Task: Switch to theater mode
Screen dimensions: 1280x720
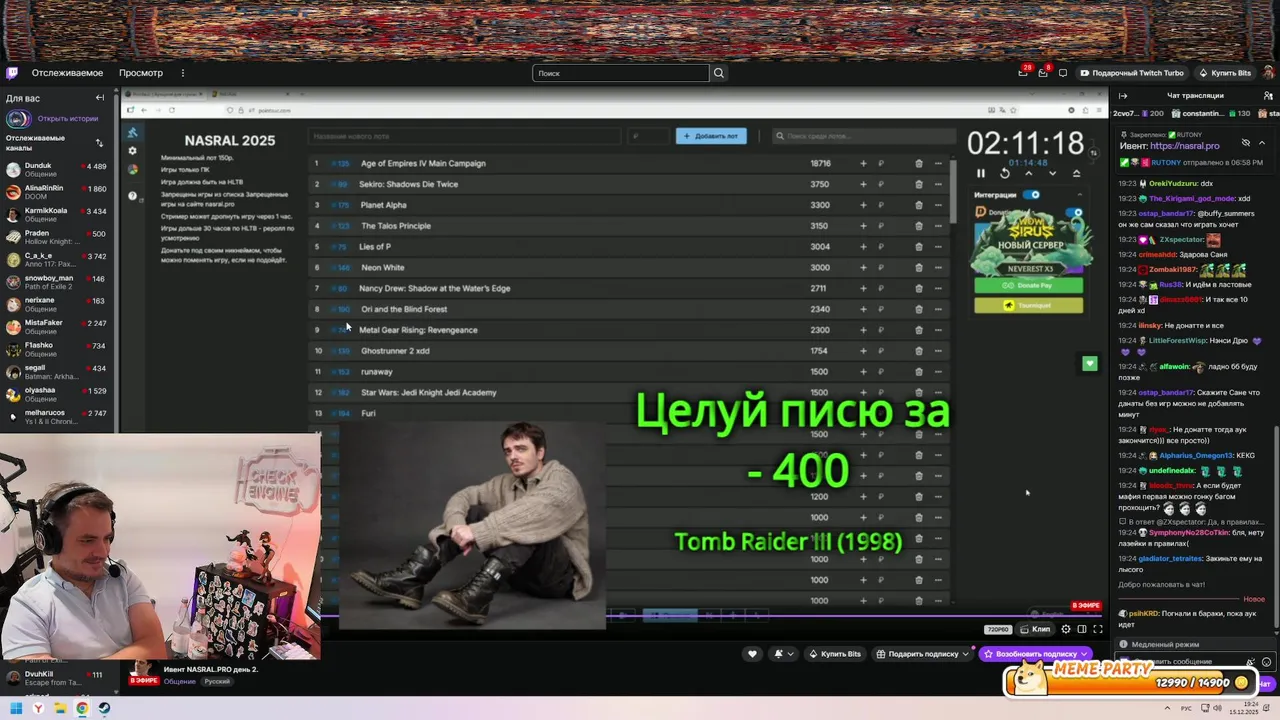Action: click(1081, 629)
